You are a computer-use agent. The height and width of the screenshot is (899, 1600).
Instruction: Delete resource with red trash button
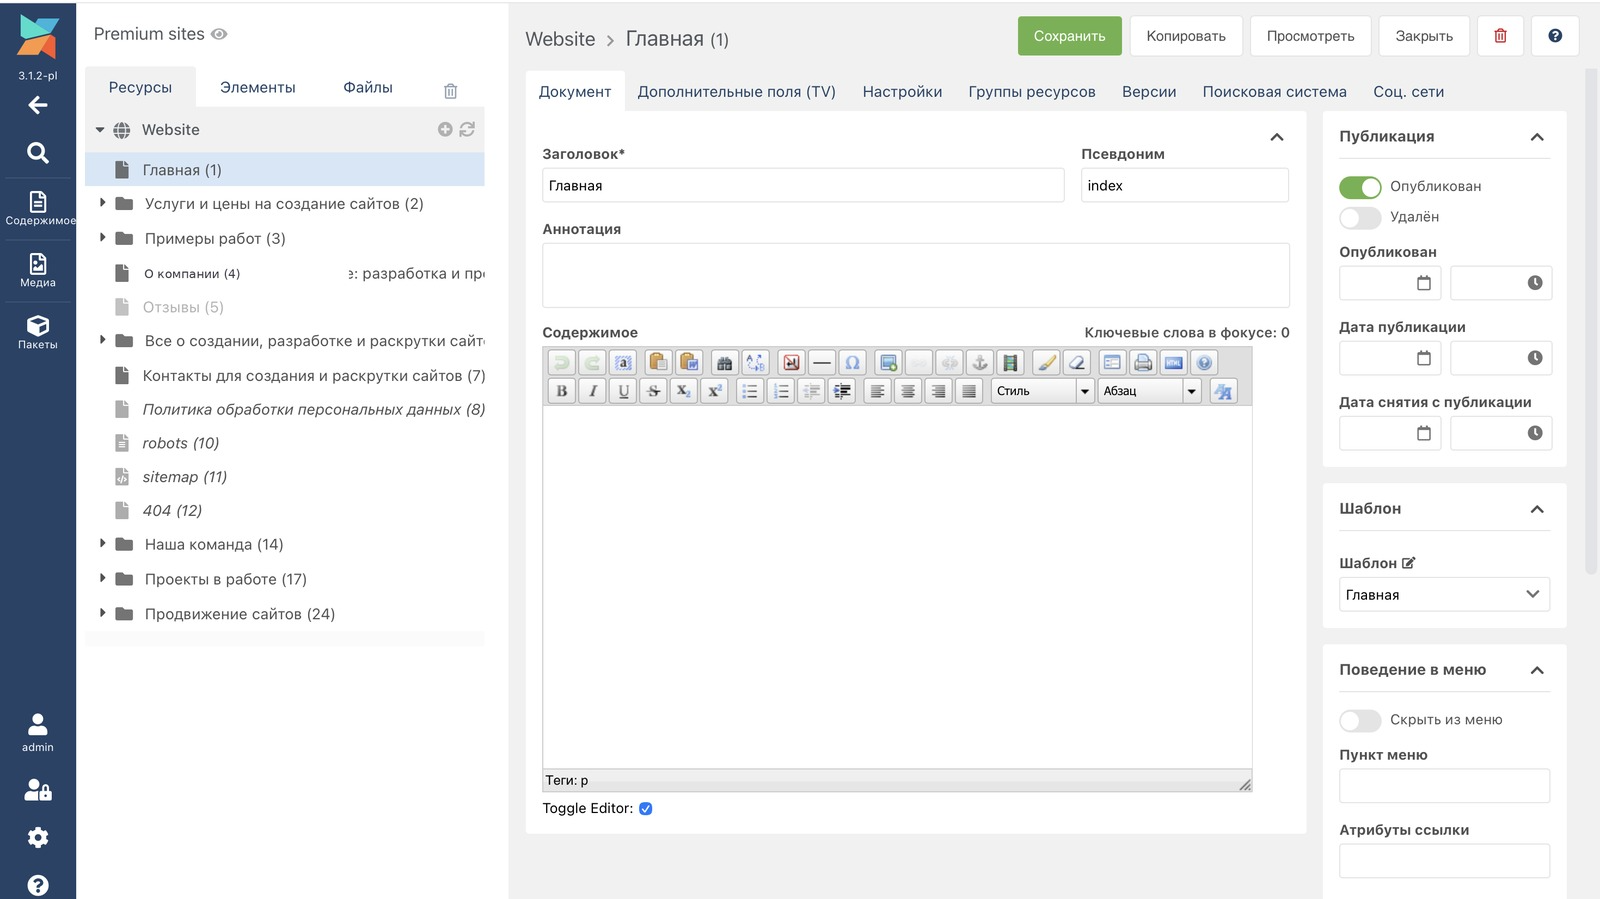pos(1500,36)
